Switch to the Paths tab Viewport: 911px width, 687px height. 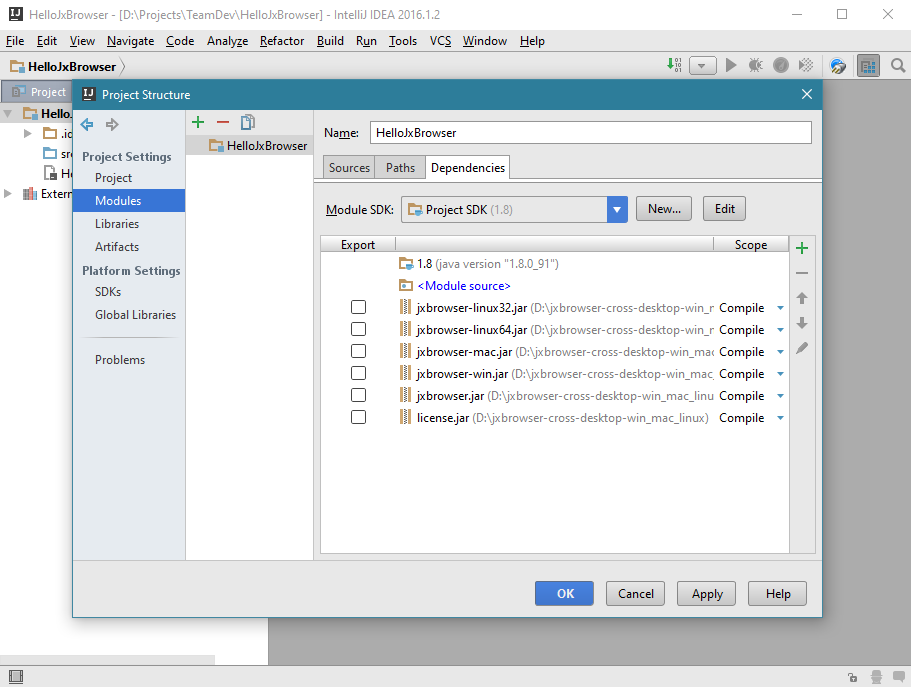(400, 167)
